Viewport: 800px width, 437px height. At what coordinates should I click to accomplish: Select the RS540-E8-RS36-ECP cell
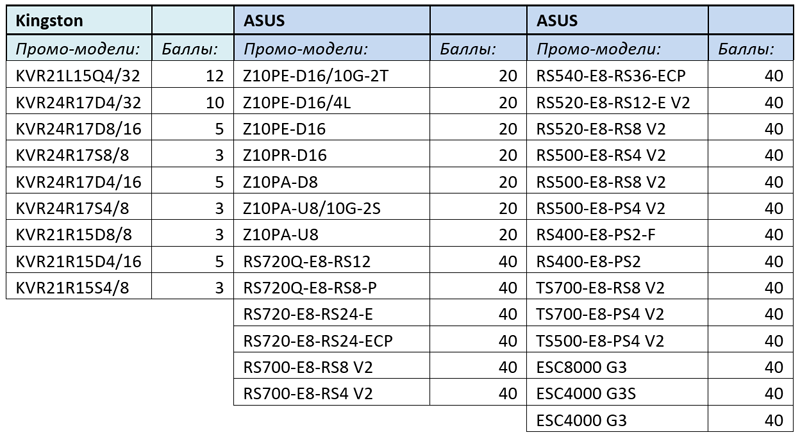tap(617, 75)
